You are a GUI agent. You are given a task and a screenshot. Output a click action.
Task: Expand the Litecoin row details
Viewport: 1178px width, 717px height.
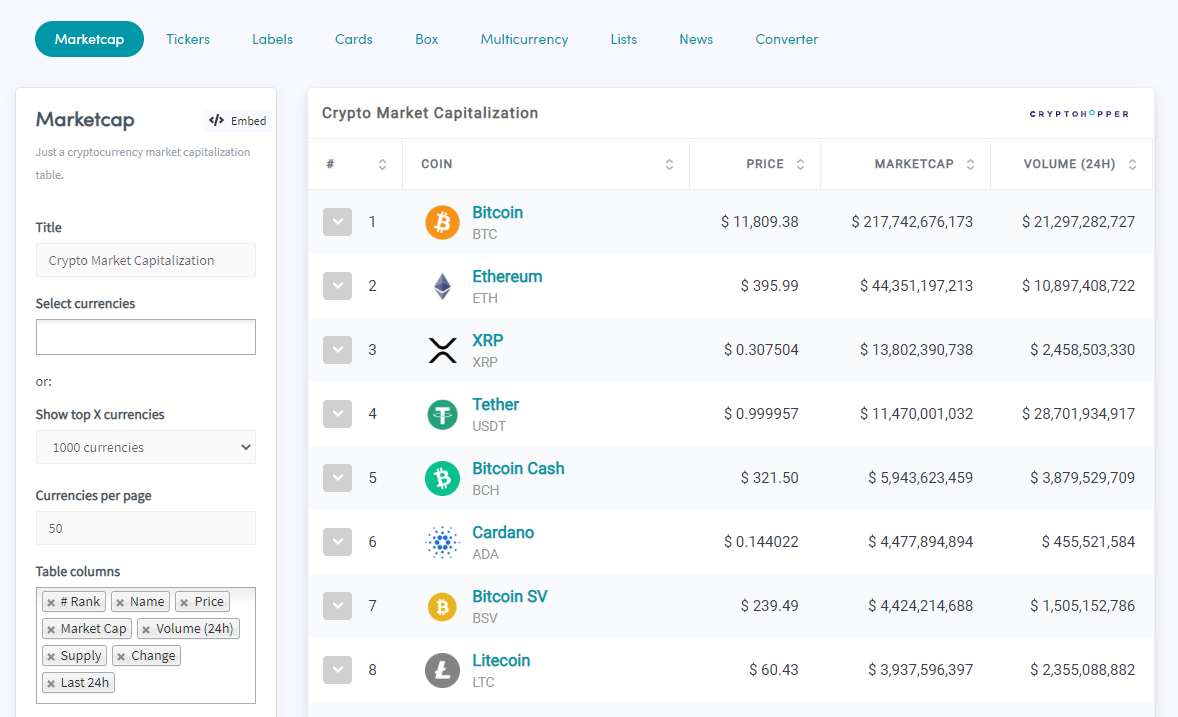click(x=337, y=670)
